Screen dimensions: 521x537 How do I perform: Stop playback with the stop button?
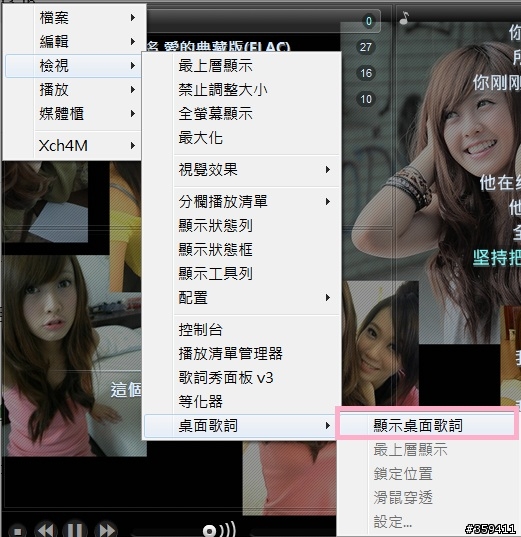coord(17,530)
